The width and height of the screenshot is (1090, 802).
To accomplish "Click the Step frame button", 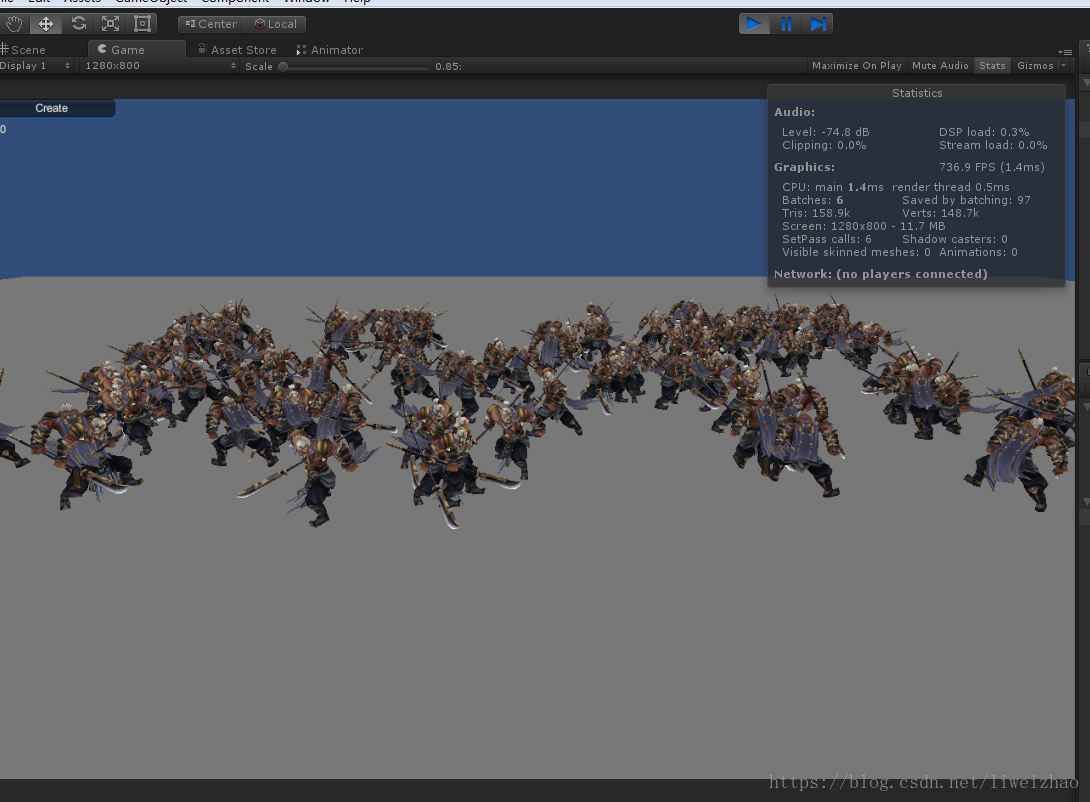I will click(x=818, y=24).
